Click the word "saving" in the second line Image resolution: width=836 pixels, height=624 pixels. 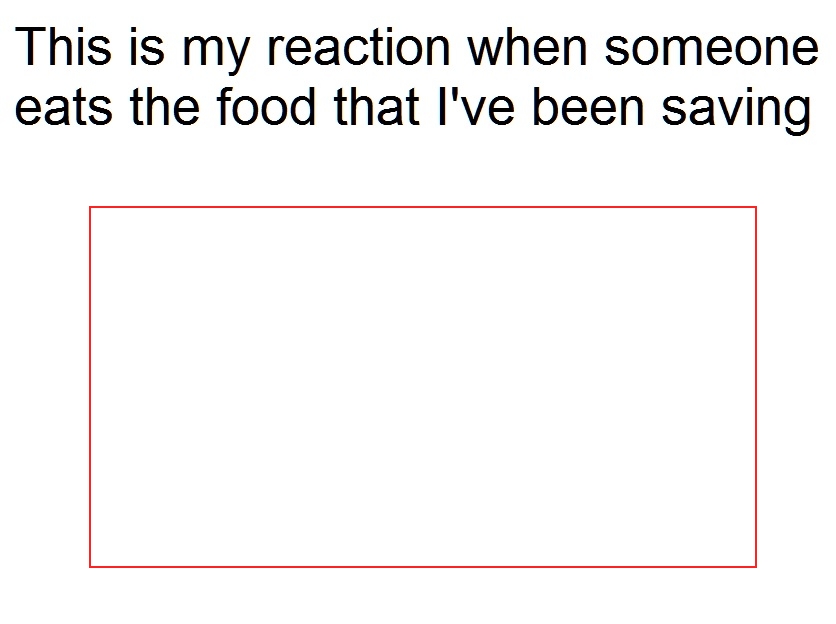(x=736, y=111)
